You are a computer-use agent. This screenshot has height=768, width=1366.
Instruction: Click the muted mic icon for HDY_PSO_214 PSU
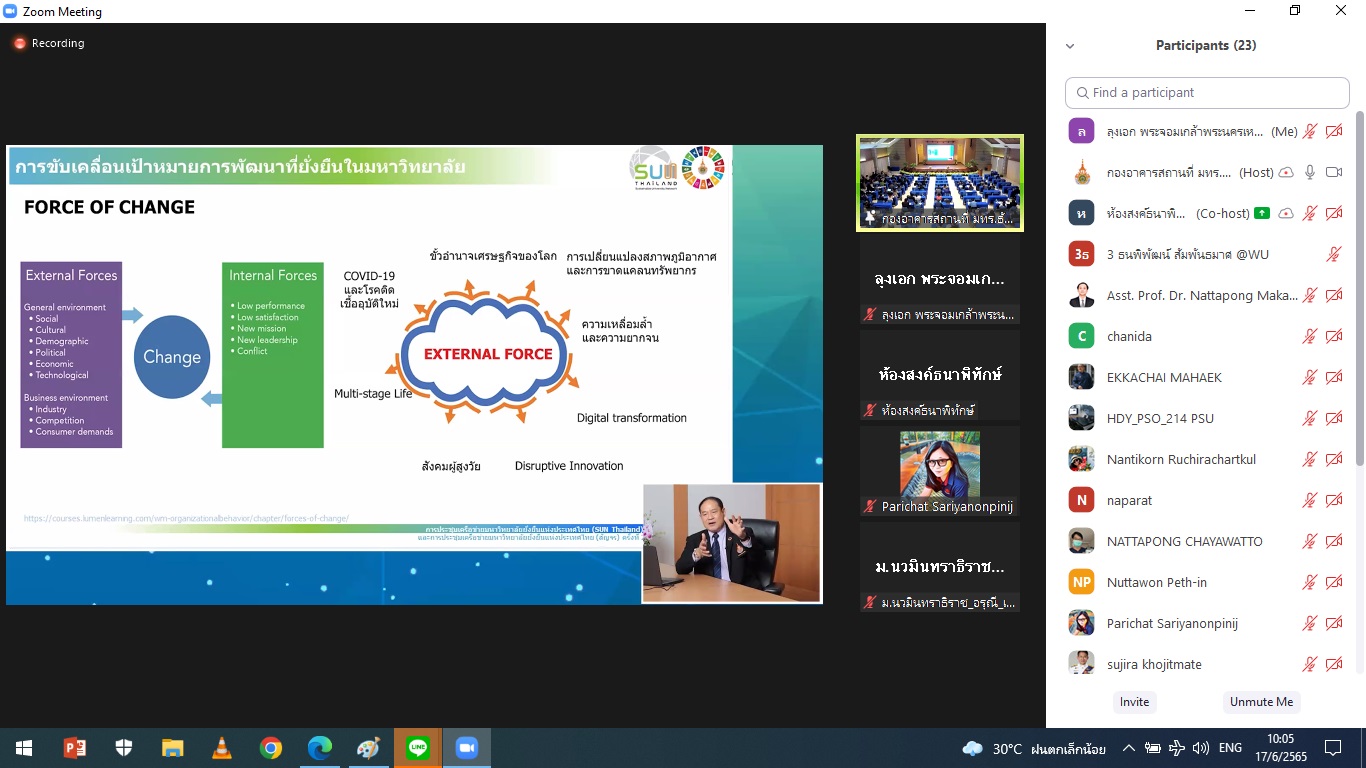[1309, 418]
